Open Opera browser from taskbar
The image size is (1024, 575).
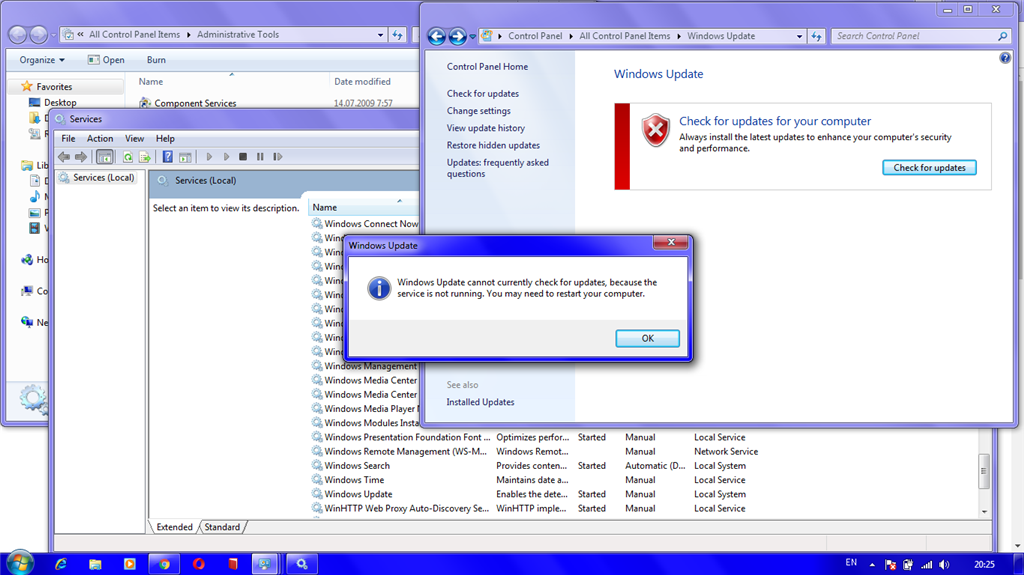pyautogui.click(x=199, y=564)
